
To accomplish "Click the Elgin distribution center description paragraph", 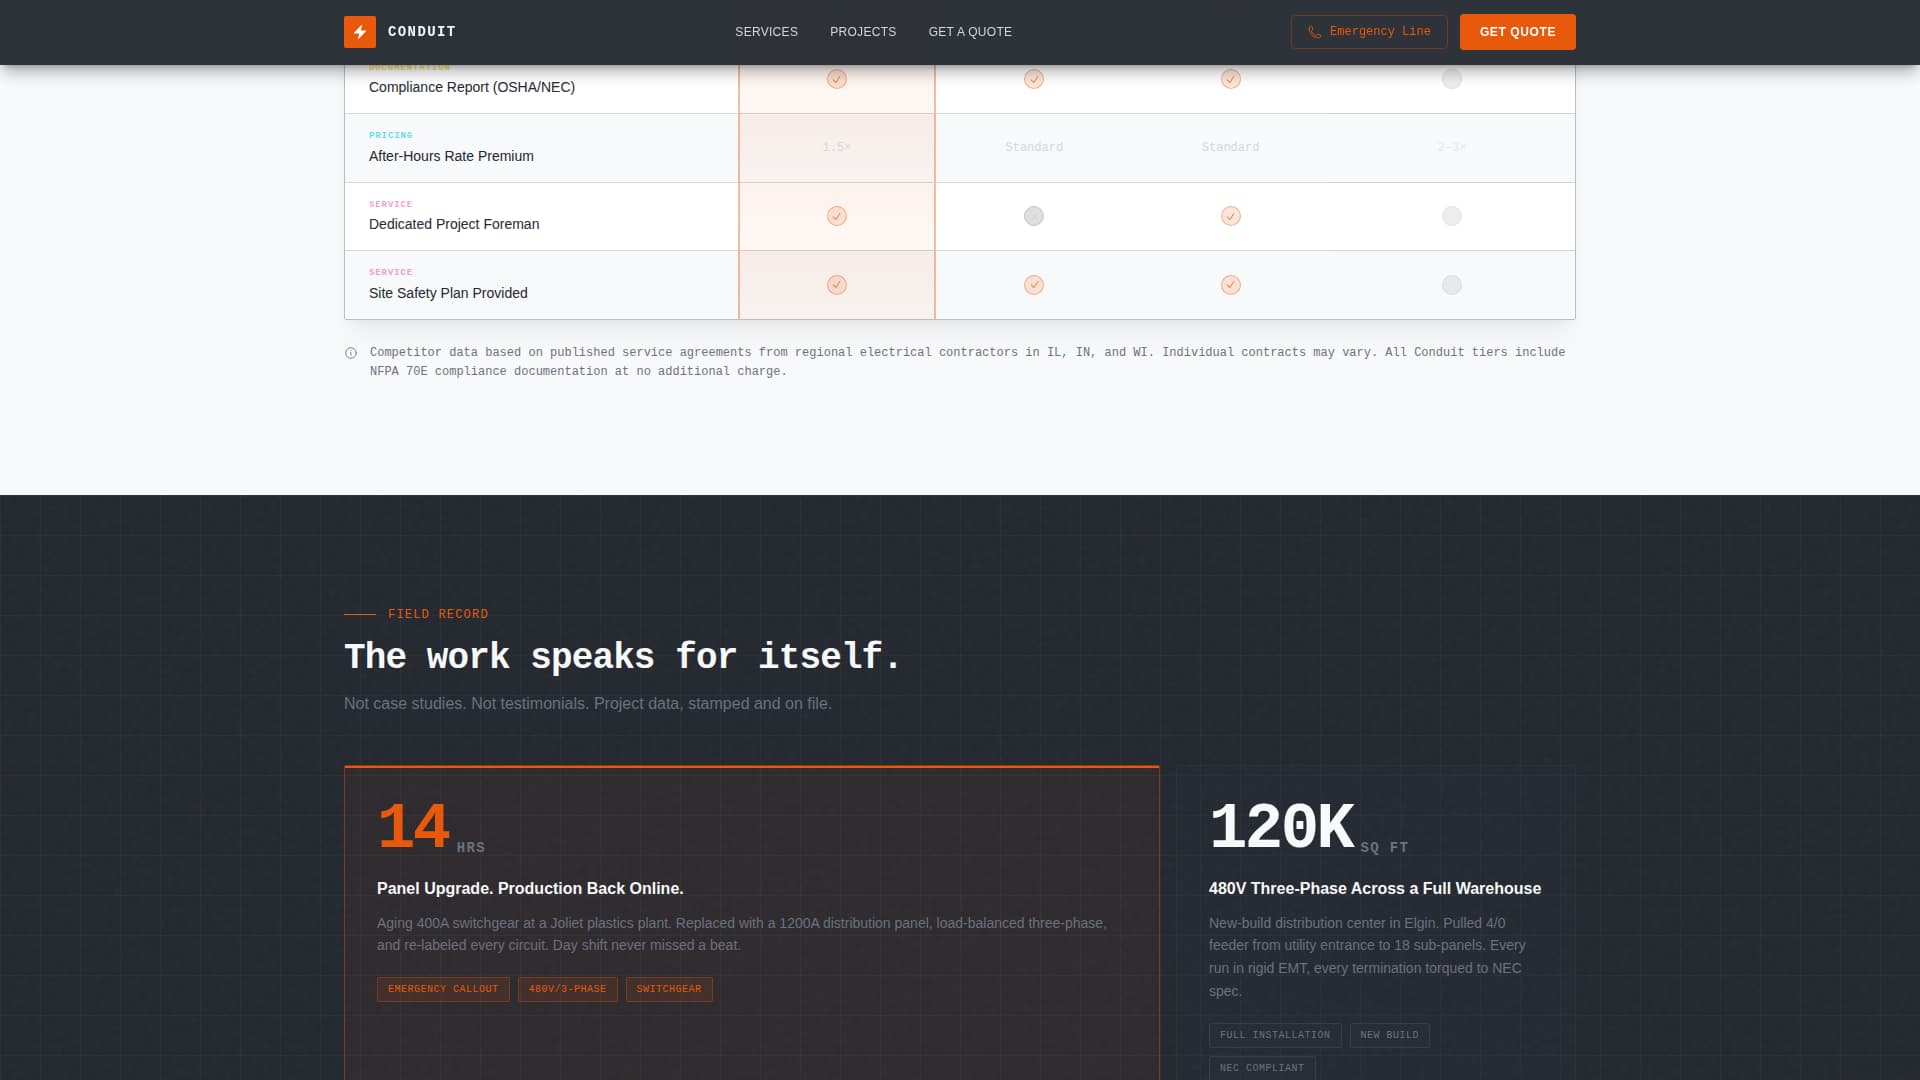I will tap(1367, 957).
